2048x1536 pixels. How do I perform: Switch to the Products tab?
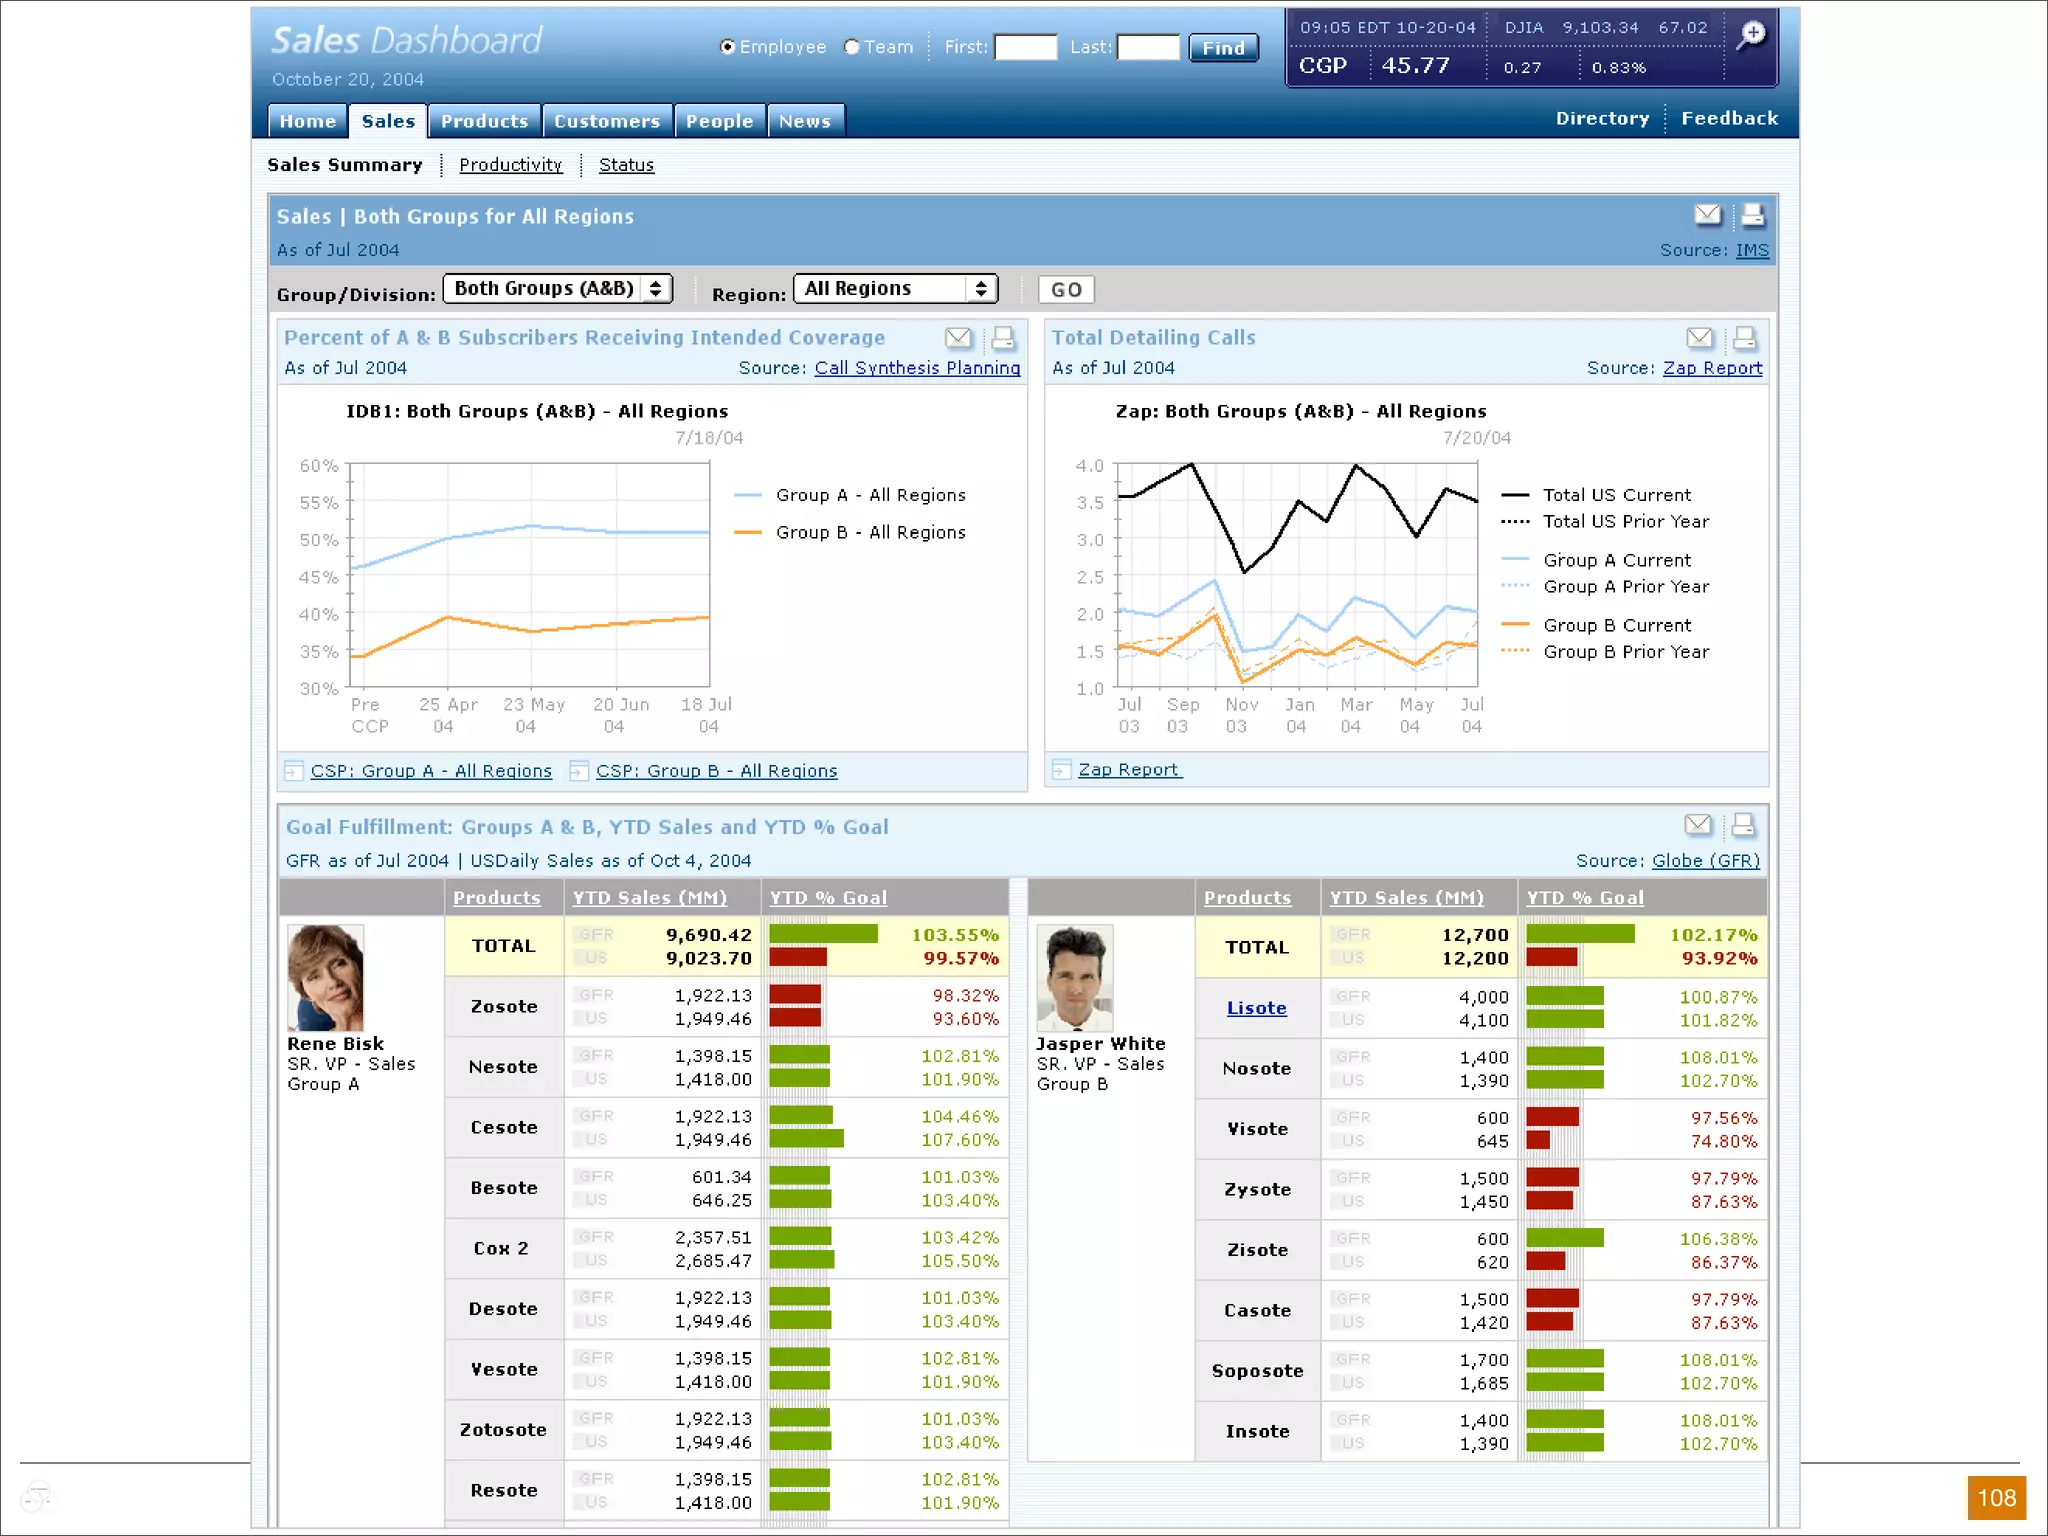[485, 121]
